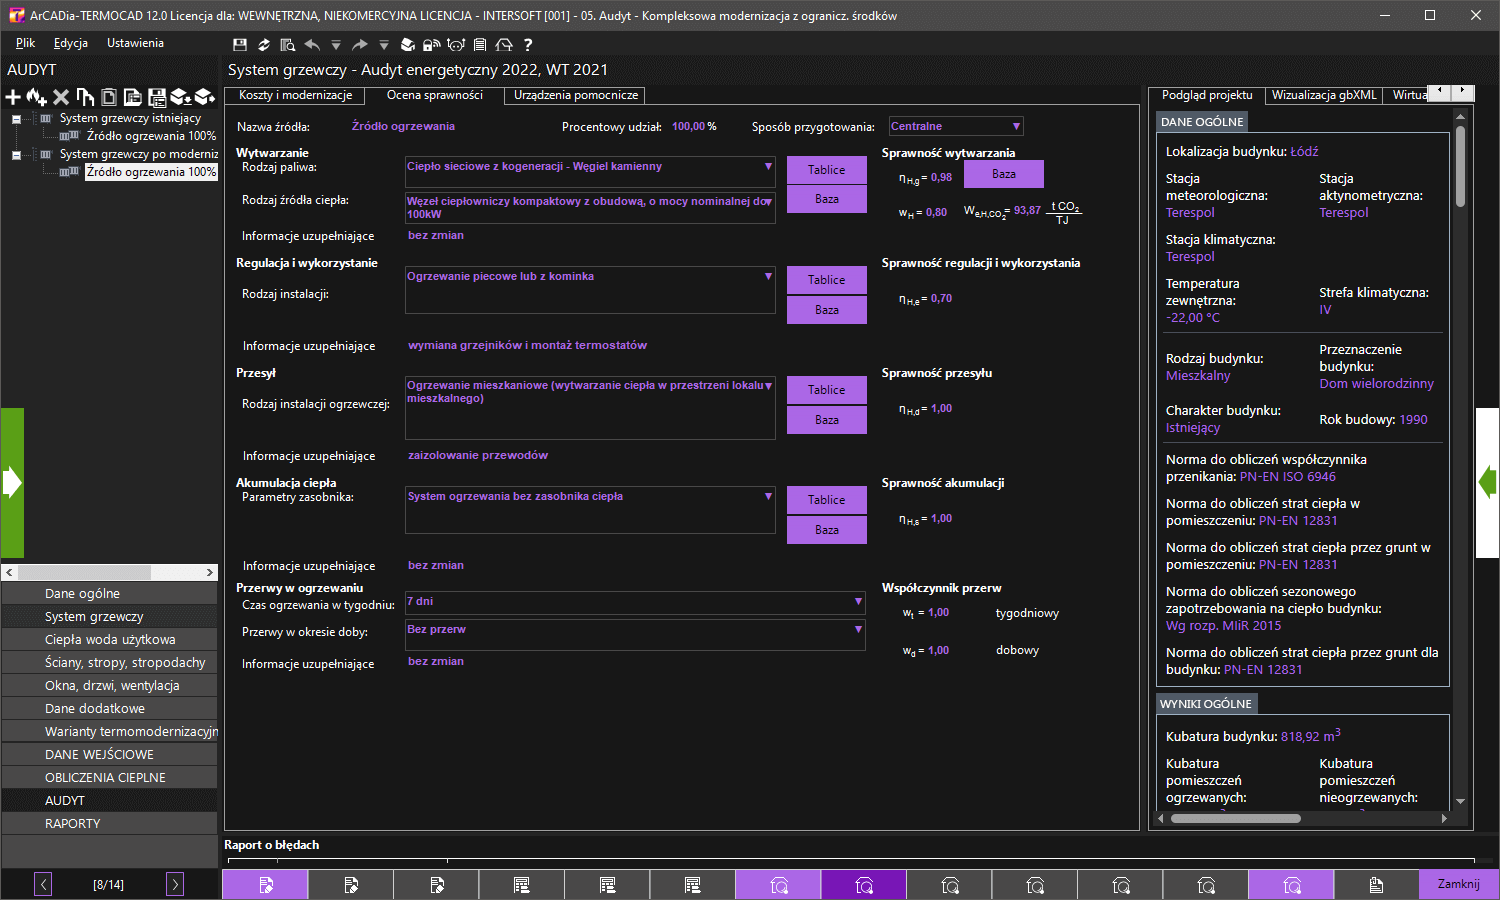Open the 'Czas ogrzewania w tygodniu' dropdown
1500x900 pixels.
click(858, 602)
